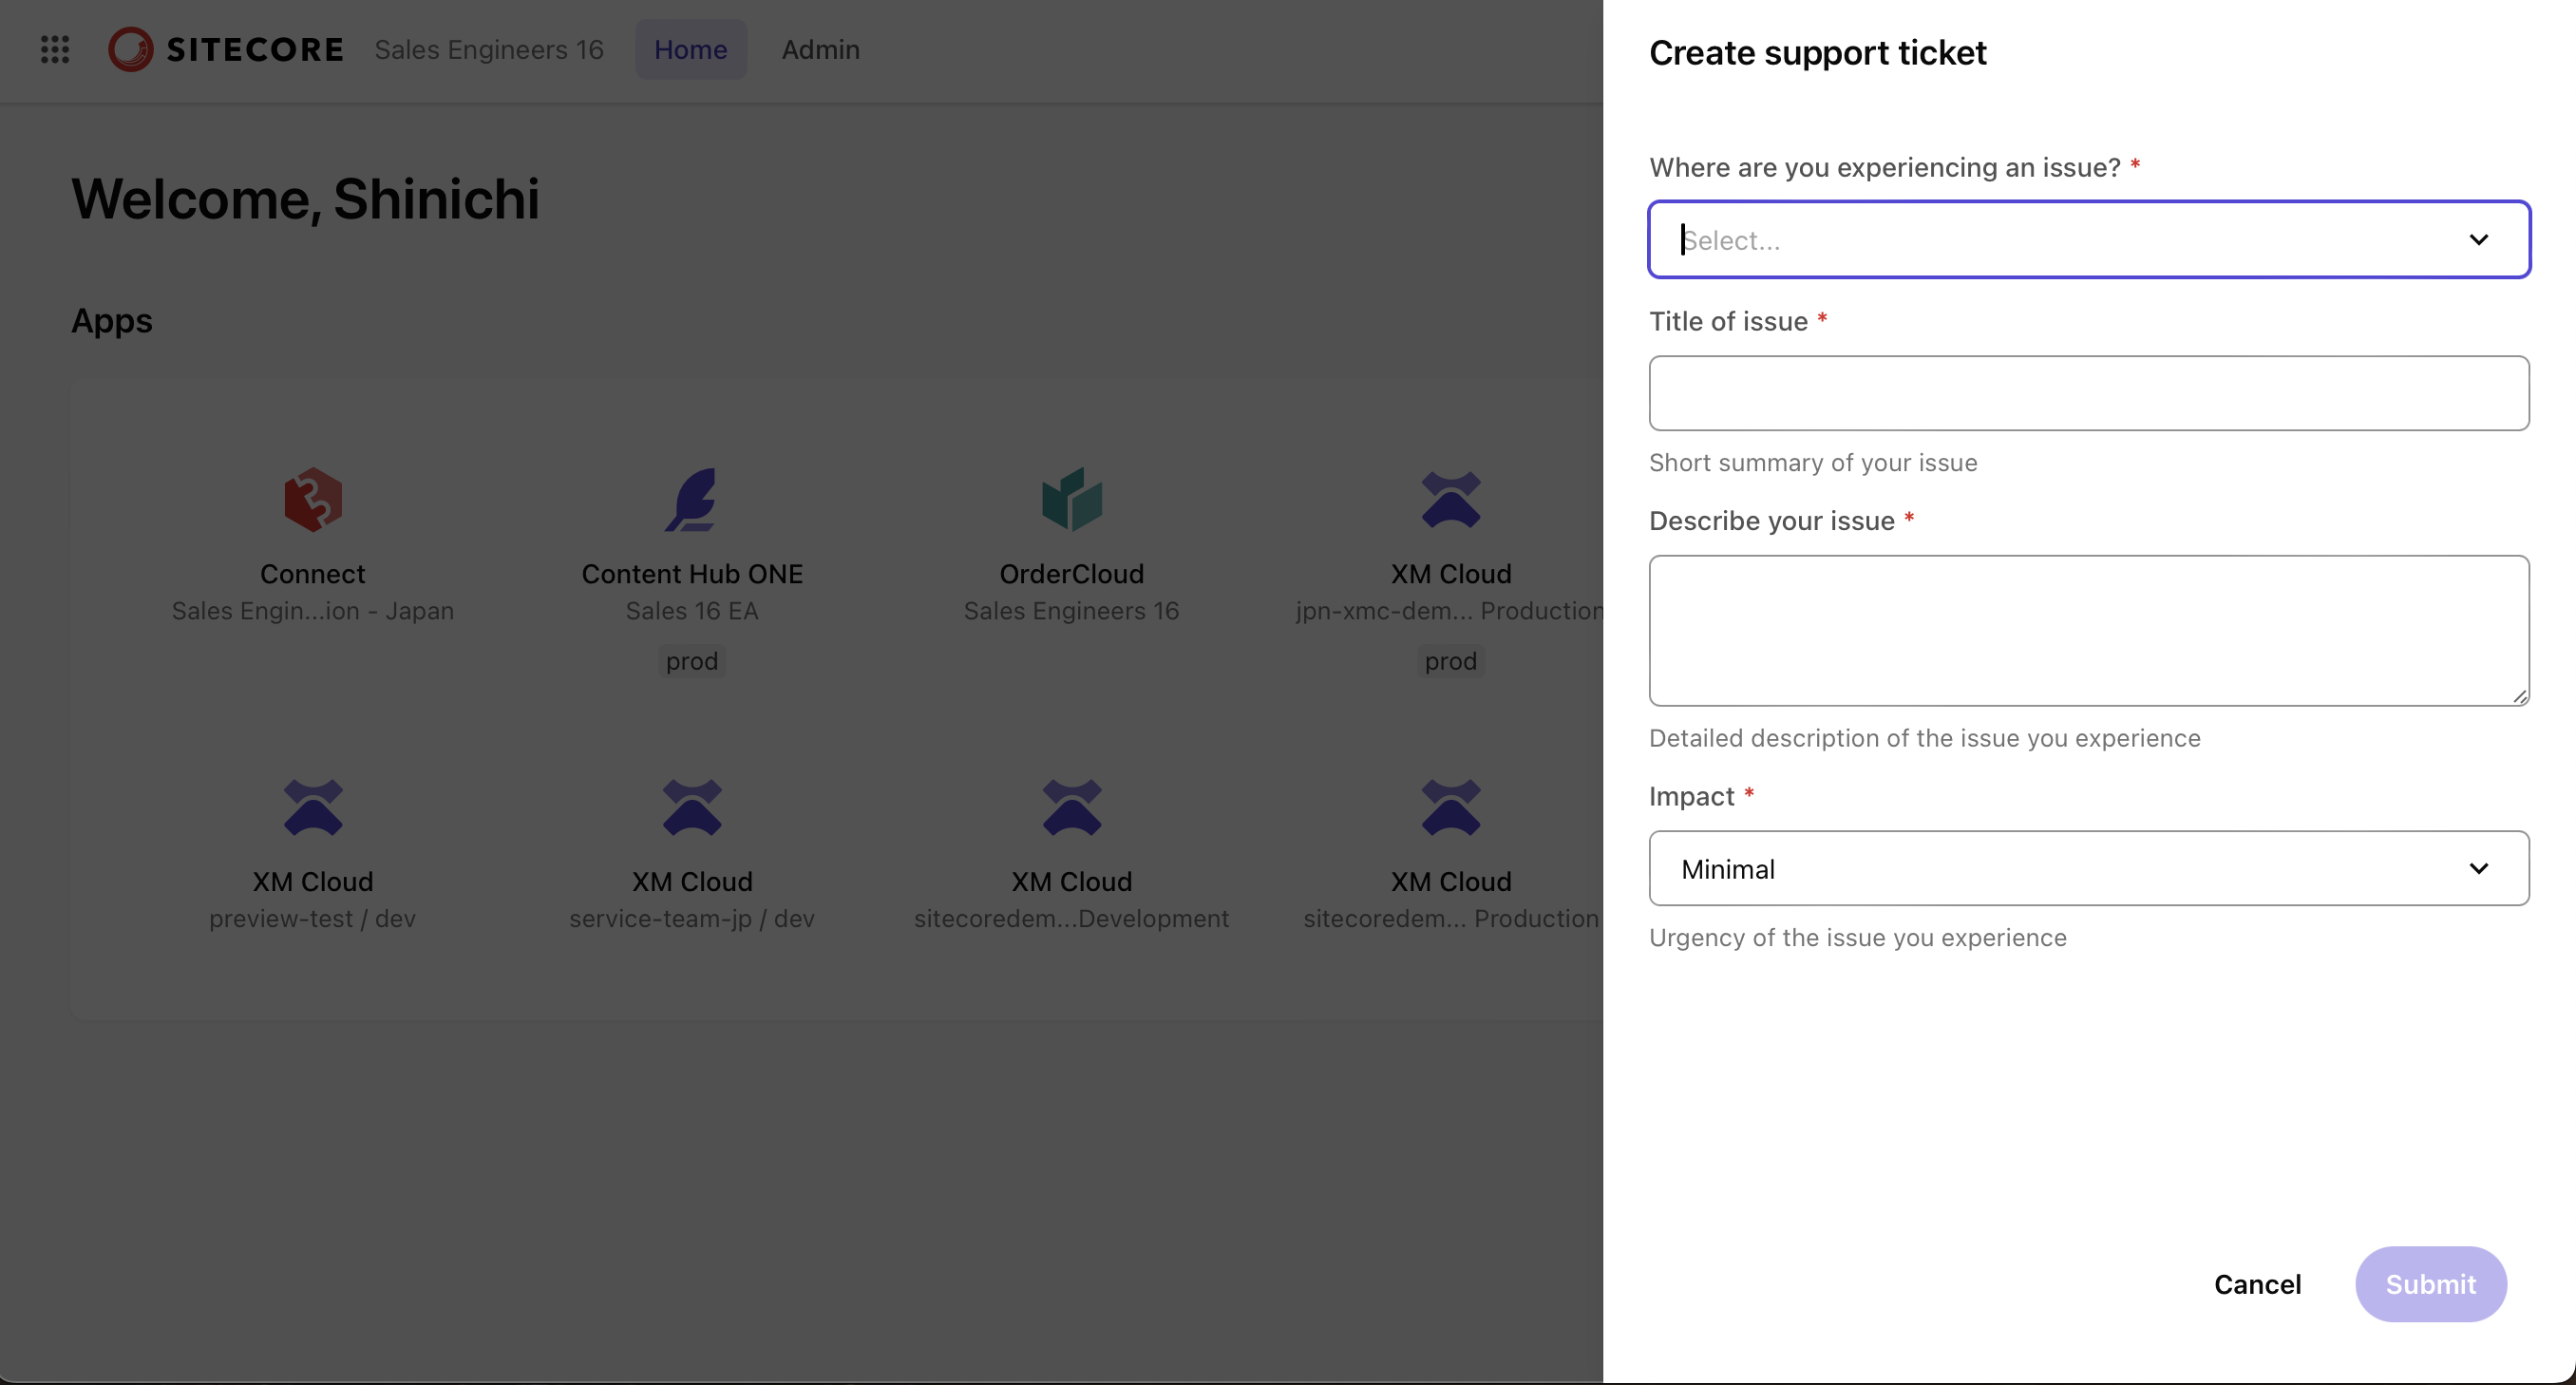The height and width of the screenshot is (1385, 2576).
Task: Open XM Cloud jpn-xmc-dem Production icon
Action: (x=1451, y=499)
